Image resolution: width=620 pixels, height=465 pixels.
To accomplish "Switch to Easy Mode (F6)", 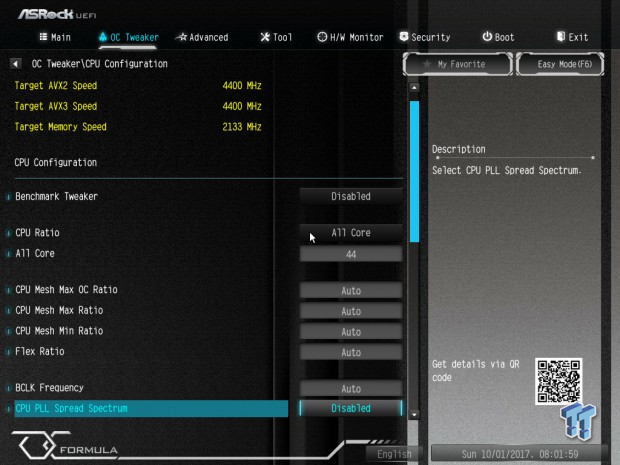I will tap(560, 64).
